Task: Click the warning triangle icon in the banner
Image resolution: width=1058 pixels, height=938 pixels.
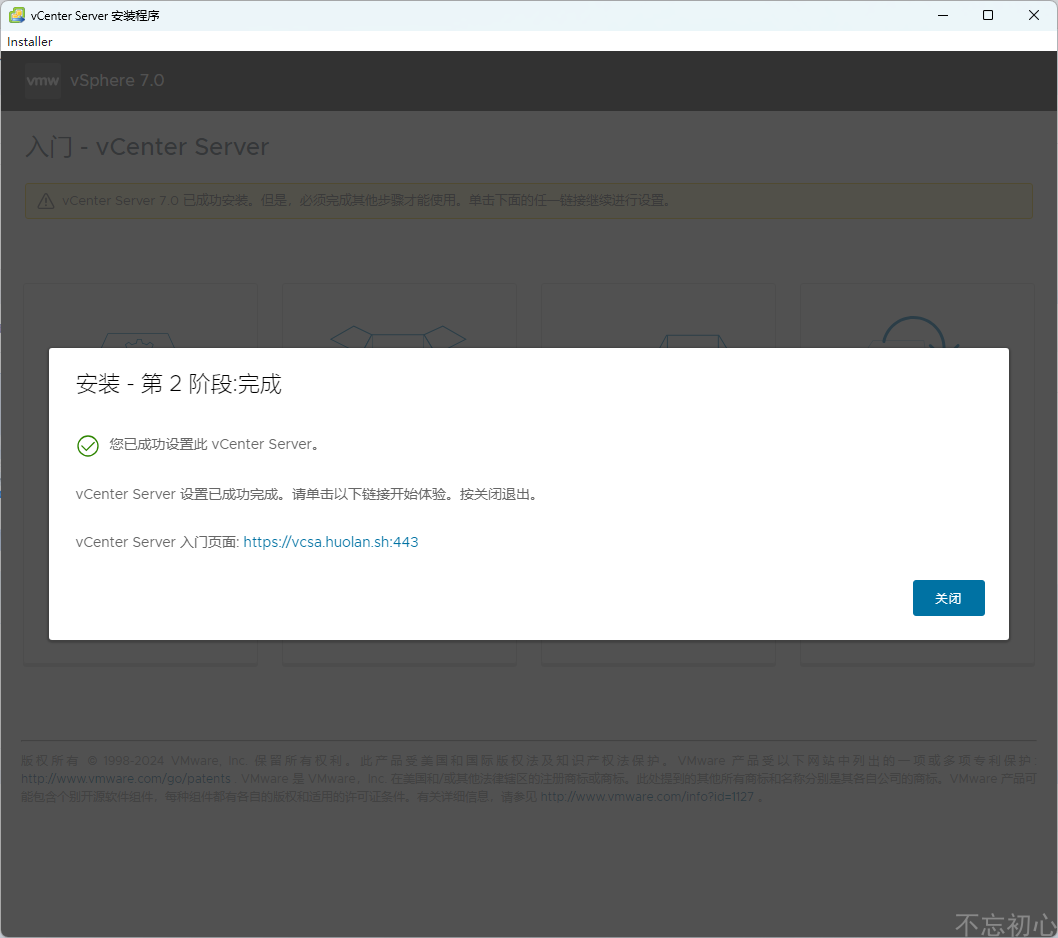Action: point(46,201)
